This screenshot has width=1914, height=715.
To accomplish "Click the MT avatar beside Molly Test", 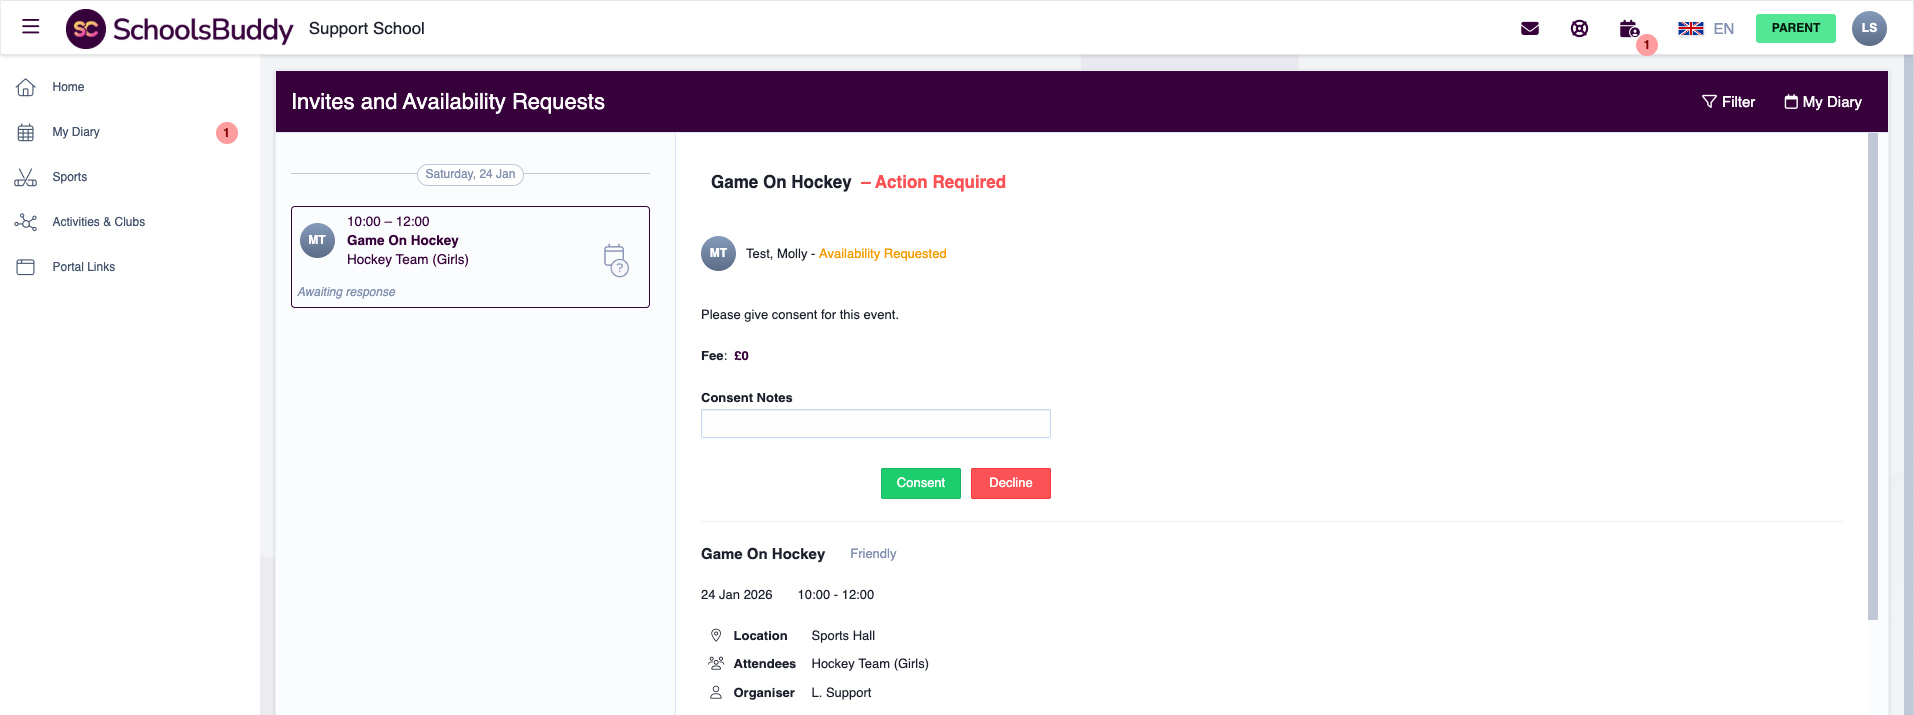I will (718, 254).
